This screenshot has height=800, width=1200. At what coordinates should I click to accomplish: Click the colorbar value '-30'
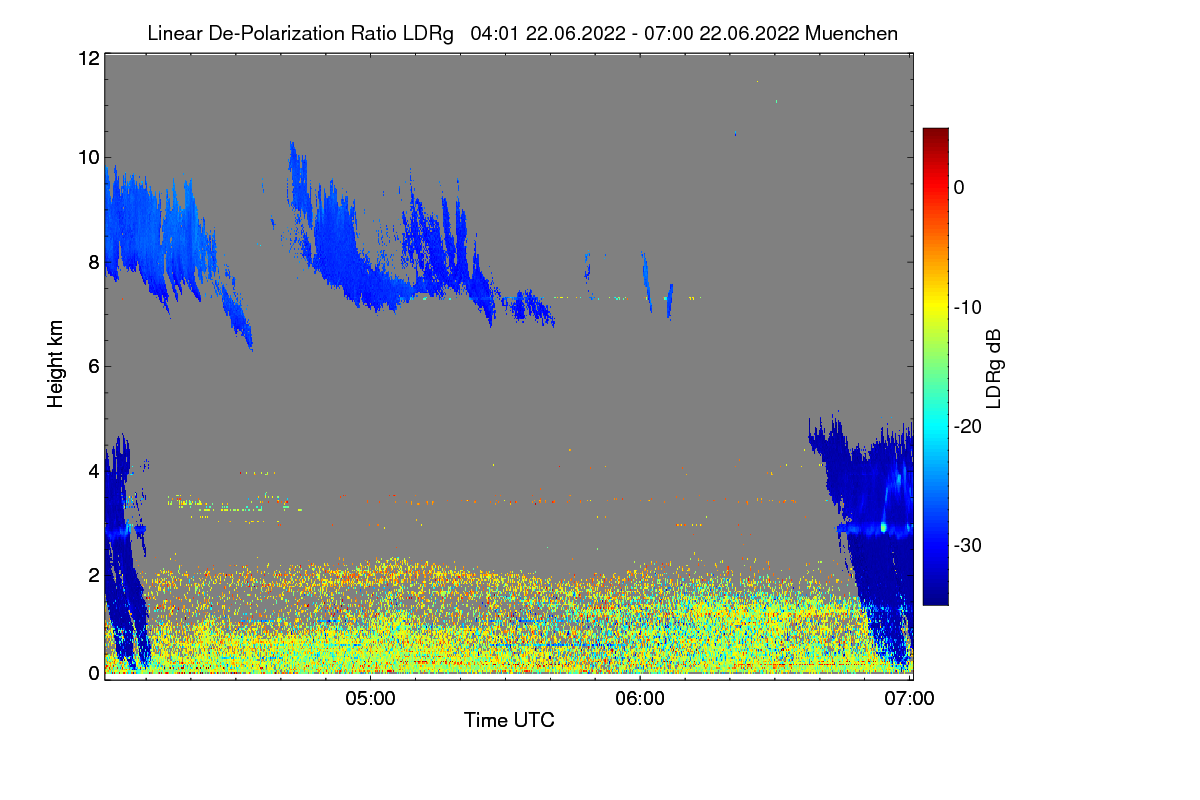click(x=966, y=545)
